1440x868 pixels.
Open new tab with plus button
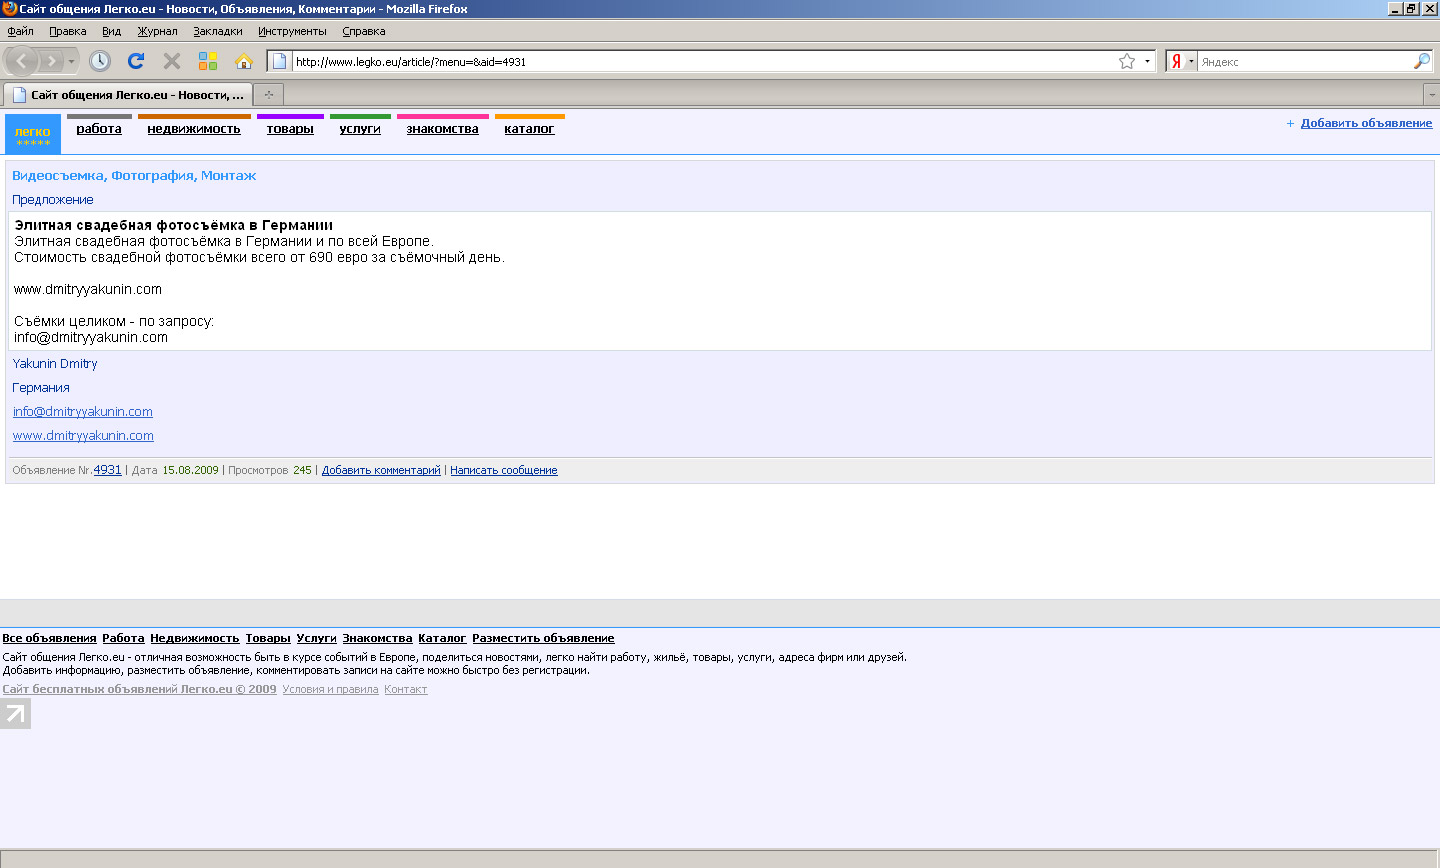point(268,95)
